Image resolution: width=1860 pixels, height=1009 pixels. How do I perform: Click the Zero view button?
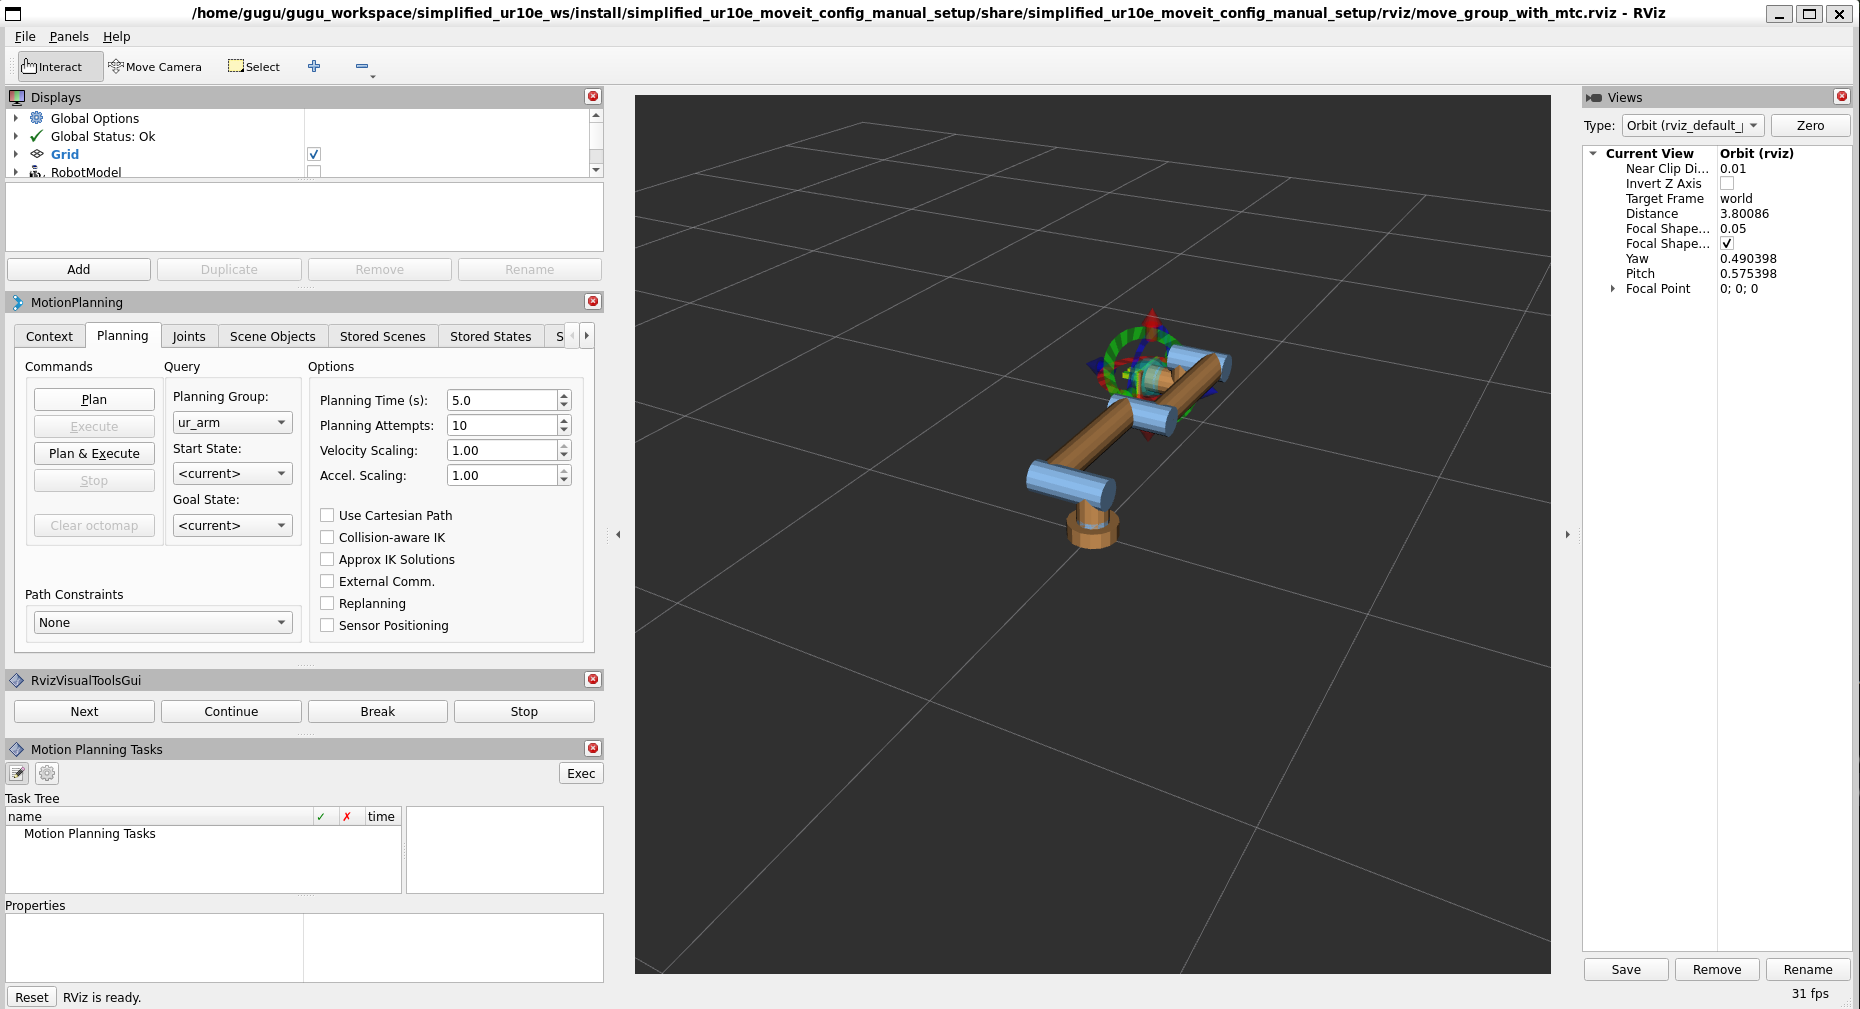pyautogui.click(x=1810, y=125)
